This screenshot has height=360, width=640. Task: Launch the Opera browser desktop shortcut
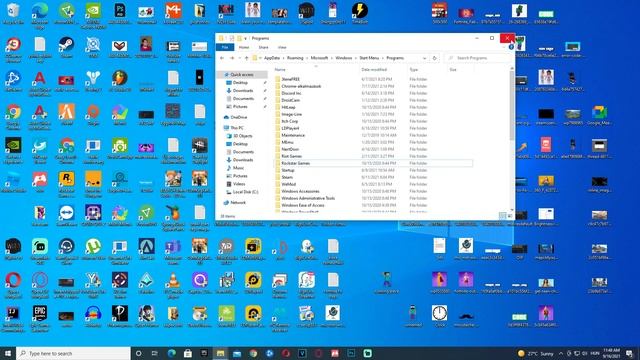click(x=13, y=284)
